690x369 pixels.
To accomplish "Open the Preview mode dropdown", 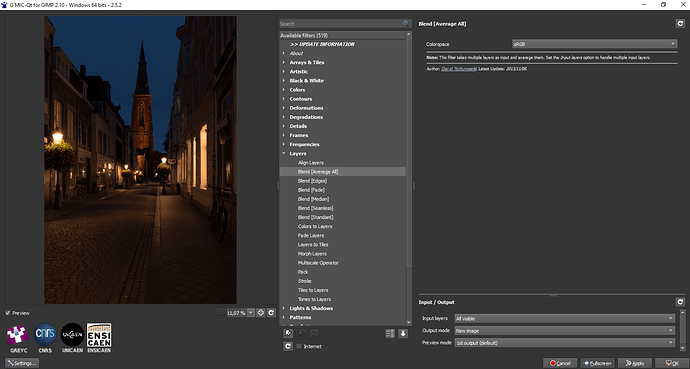I will tap(565, 343).
